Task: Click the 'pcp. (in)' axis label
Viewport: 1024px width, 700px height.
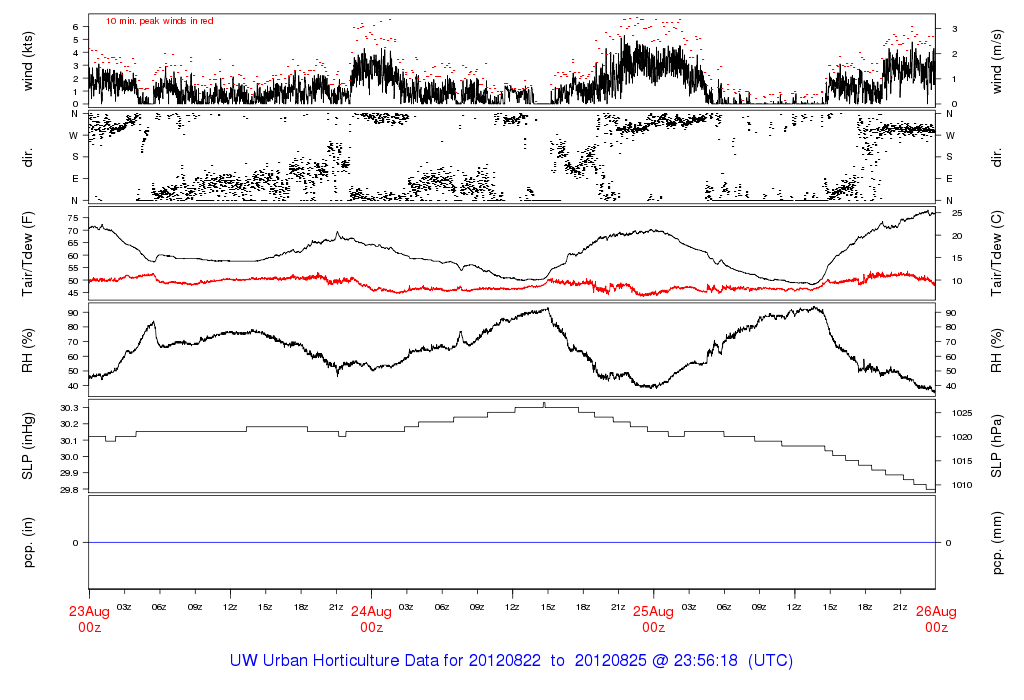Action: point(28,543)
